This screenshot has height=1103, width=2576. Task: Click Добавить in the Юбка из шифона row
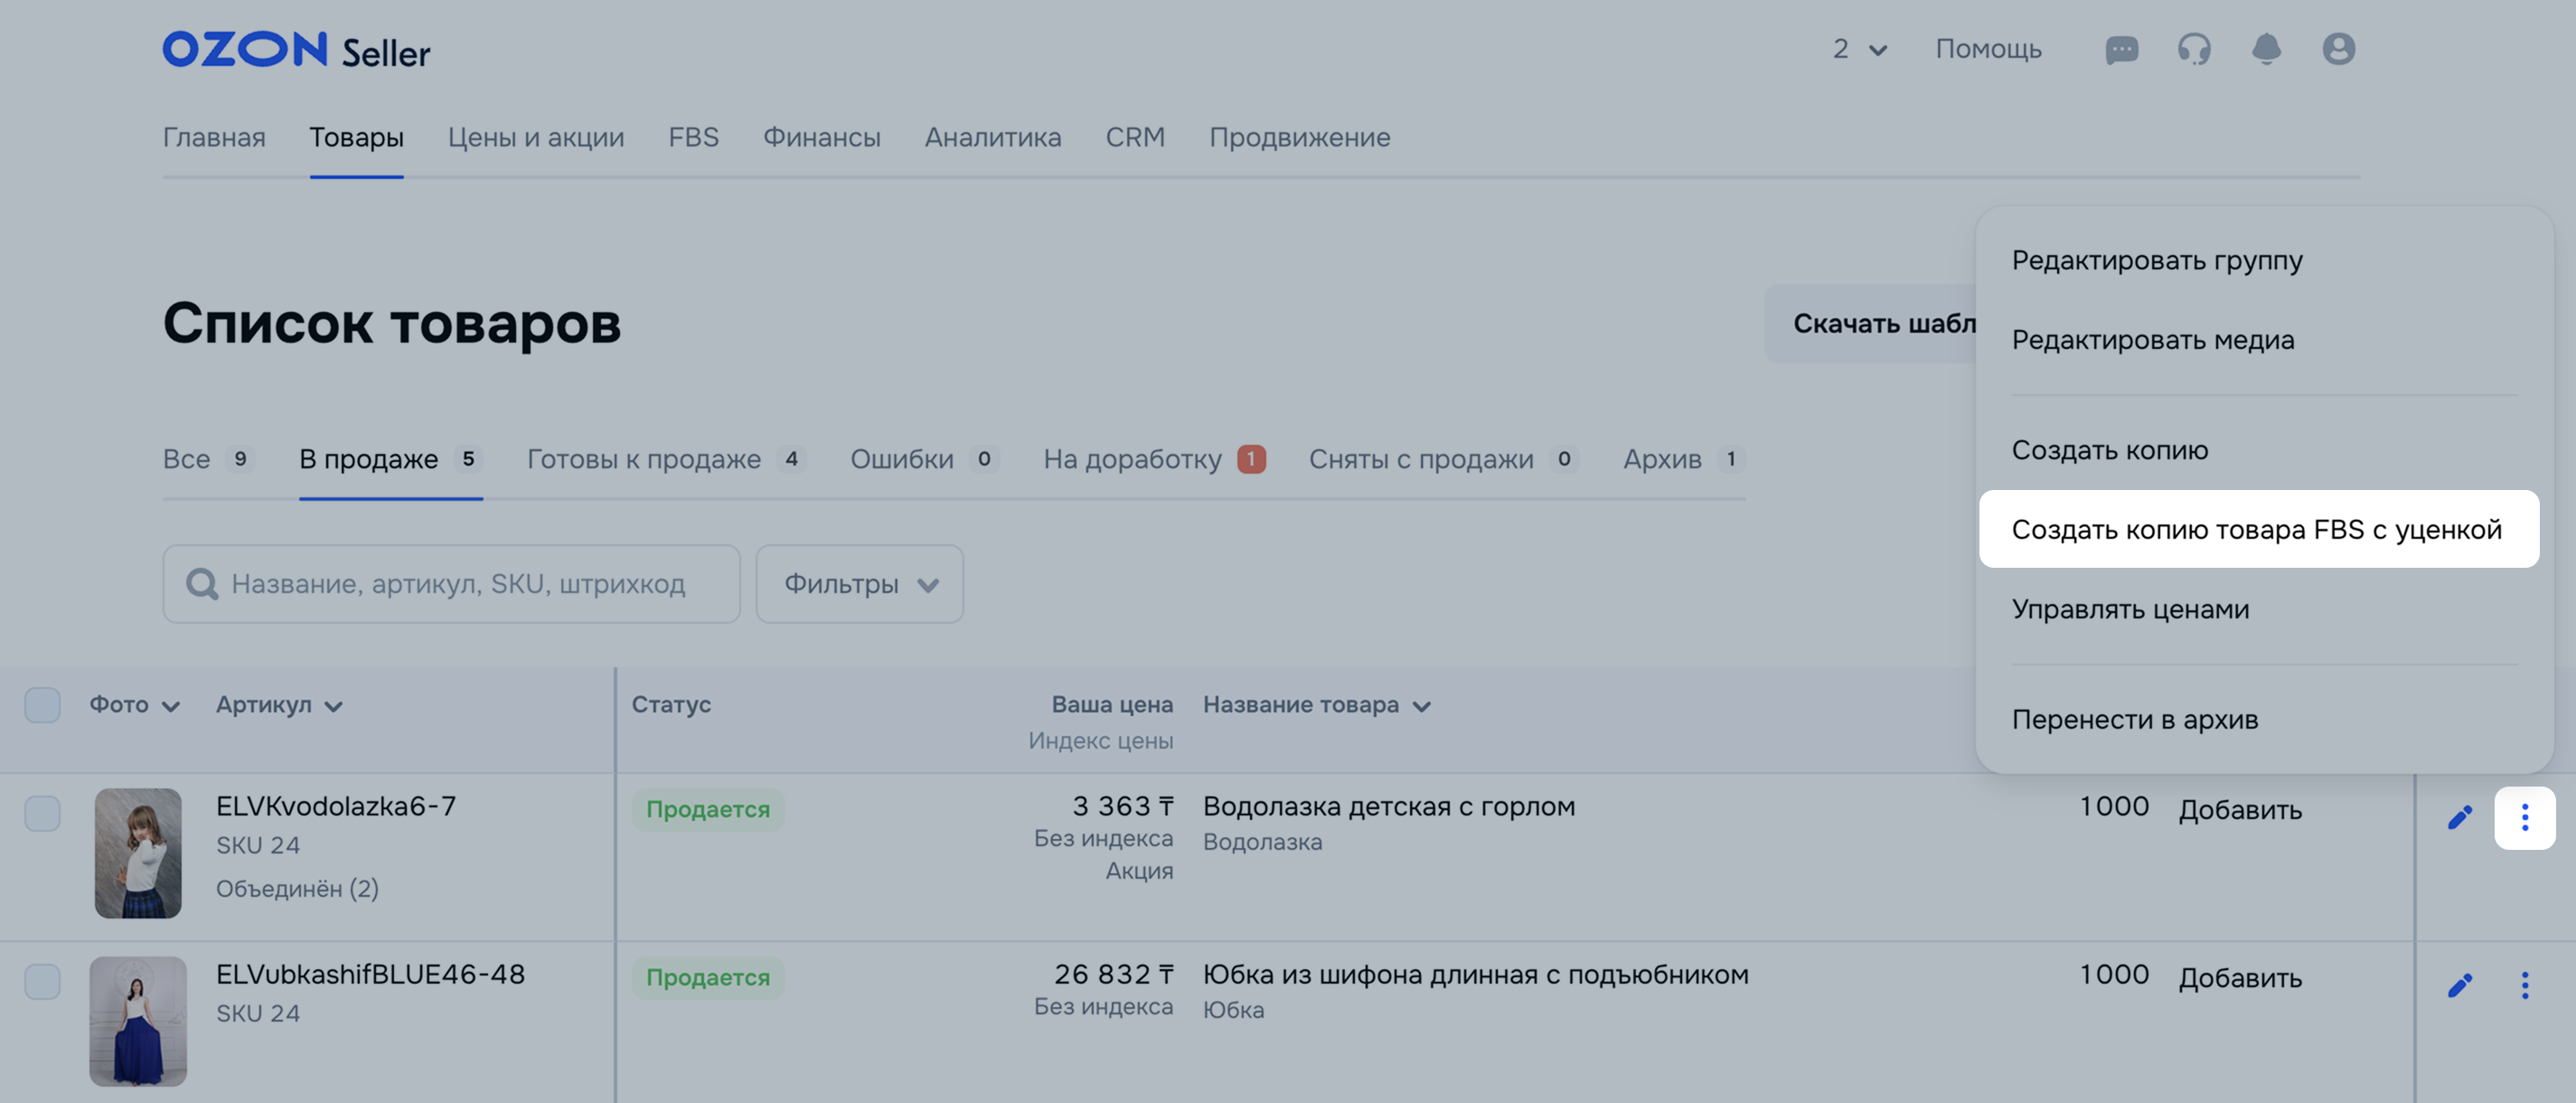(x=2240, y=977)
